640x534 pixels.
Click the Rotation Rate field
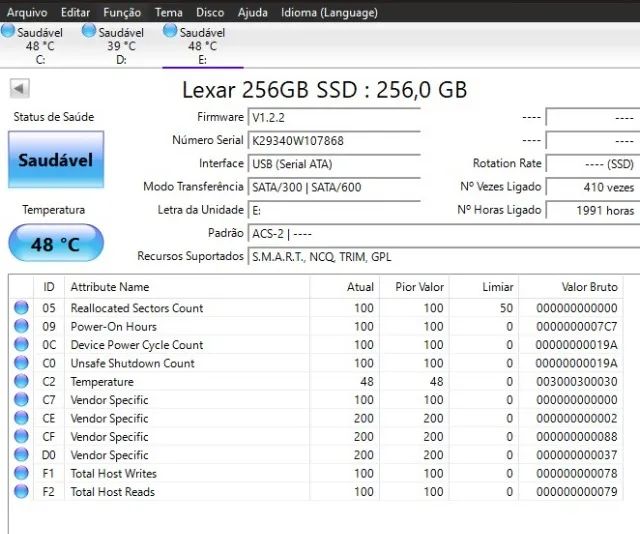[x=593, y=164]
